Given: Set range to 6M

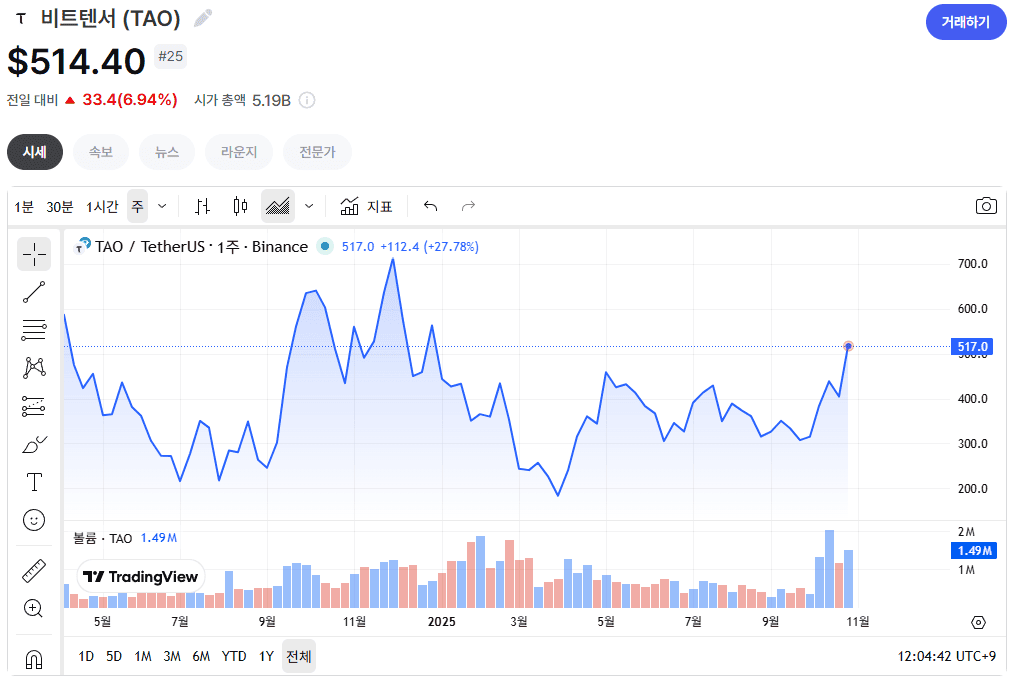Looking at the screenshot, I should (201, 656).
